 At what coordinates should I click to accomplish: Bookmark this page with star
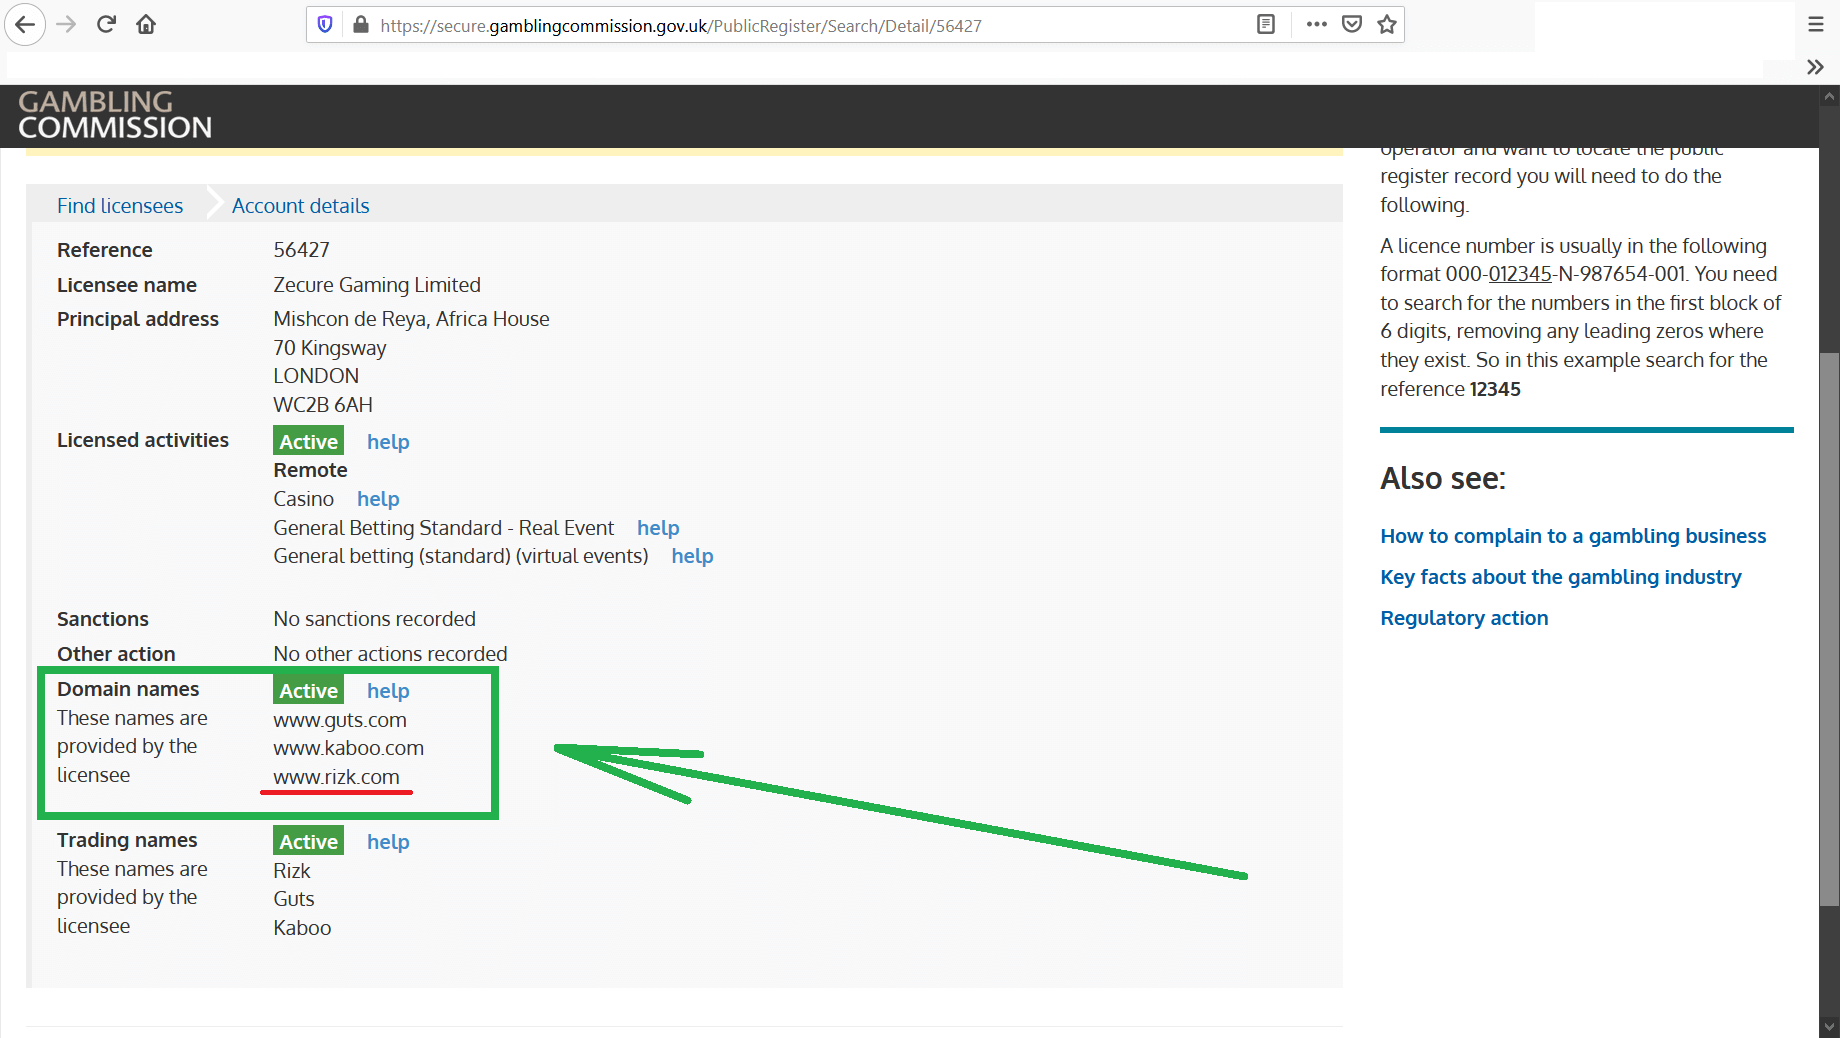tap(1387, 25)
